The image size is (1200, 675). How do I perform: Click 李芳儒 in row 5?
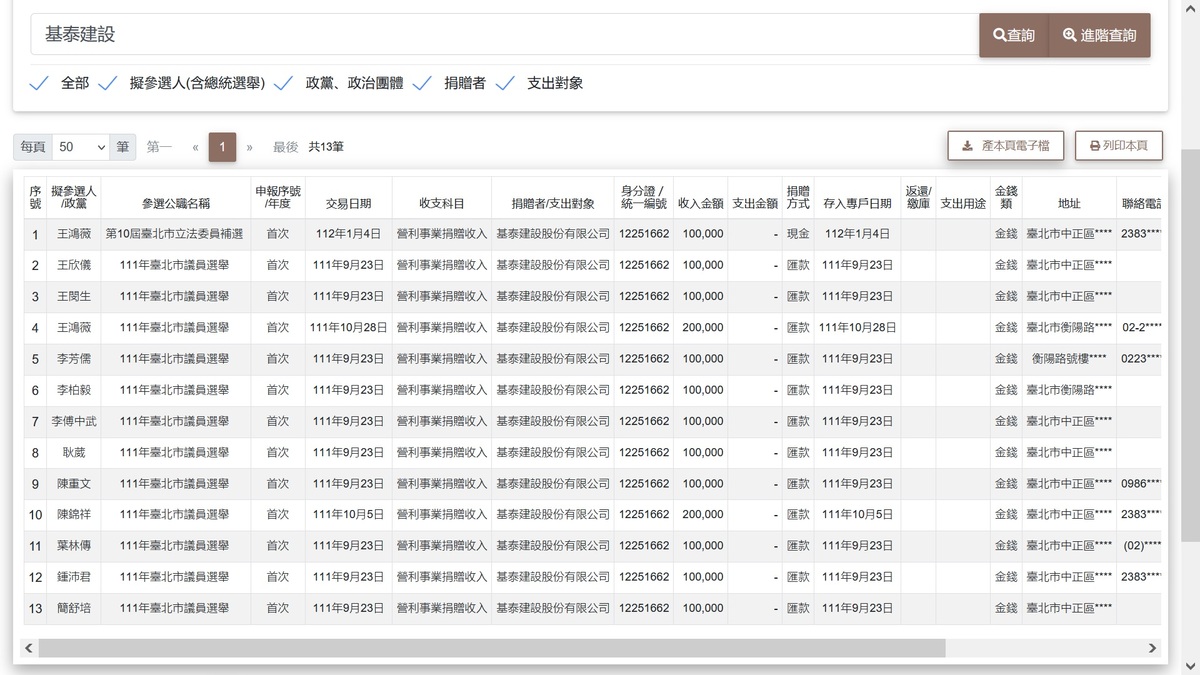coord(74,358)
